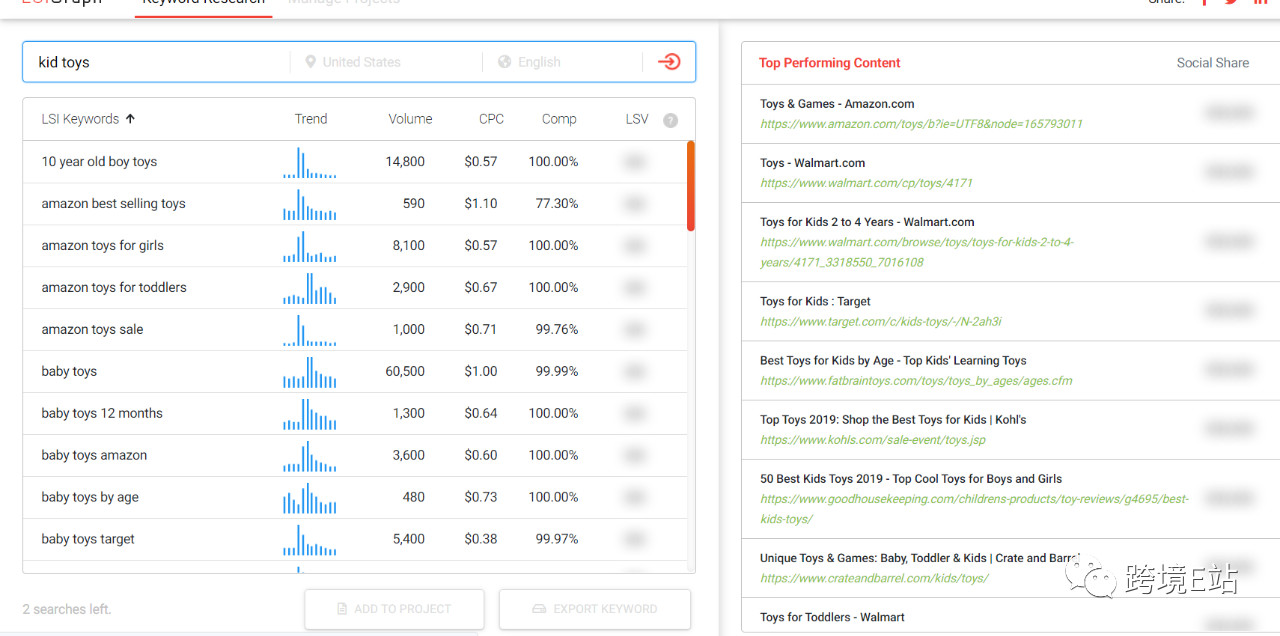Image resolution: width=1280 pixels, height=636 pixels.
Task: Sort by the Trend column header
Action: point(311,119)
